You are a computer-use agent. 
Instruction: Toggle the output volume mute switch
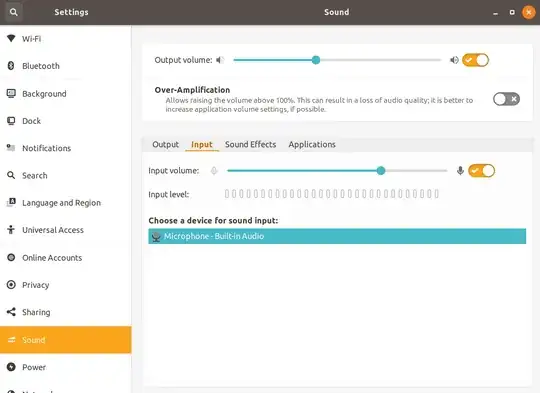coord(475,60)
